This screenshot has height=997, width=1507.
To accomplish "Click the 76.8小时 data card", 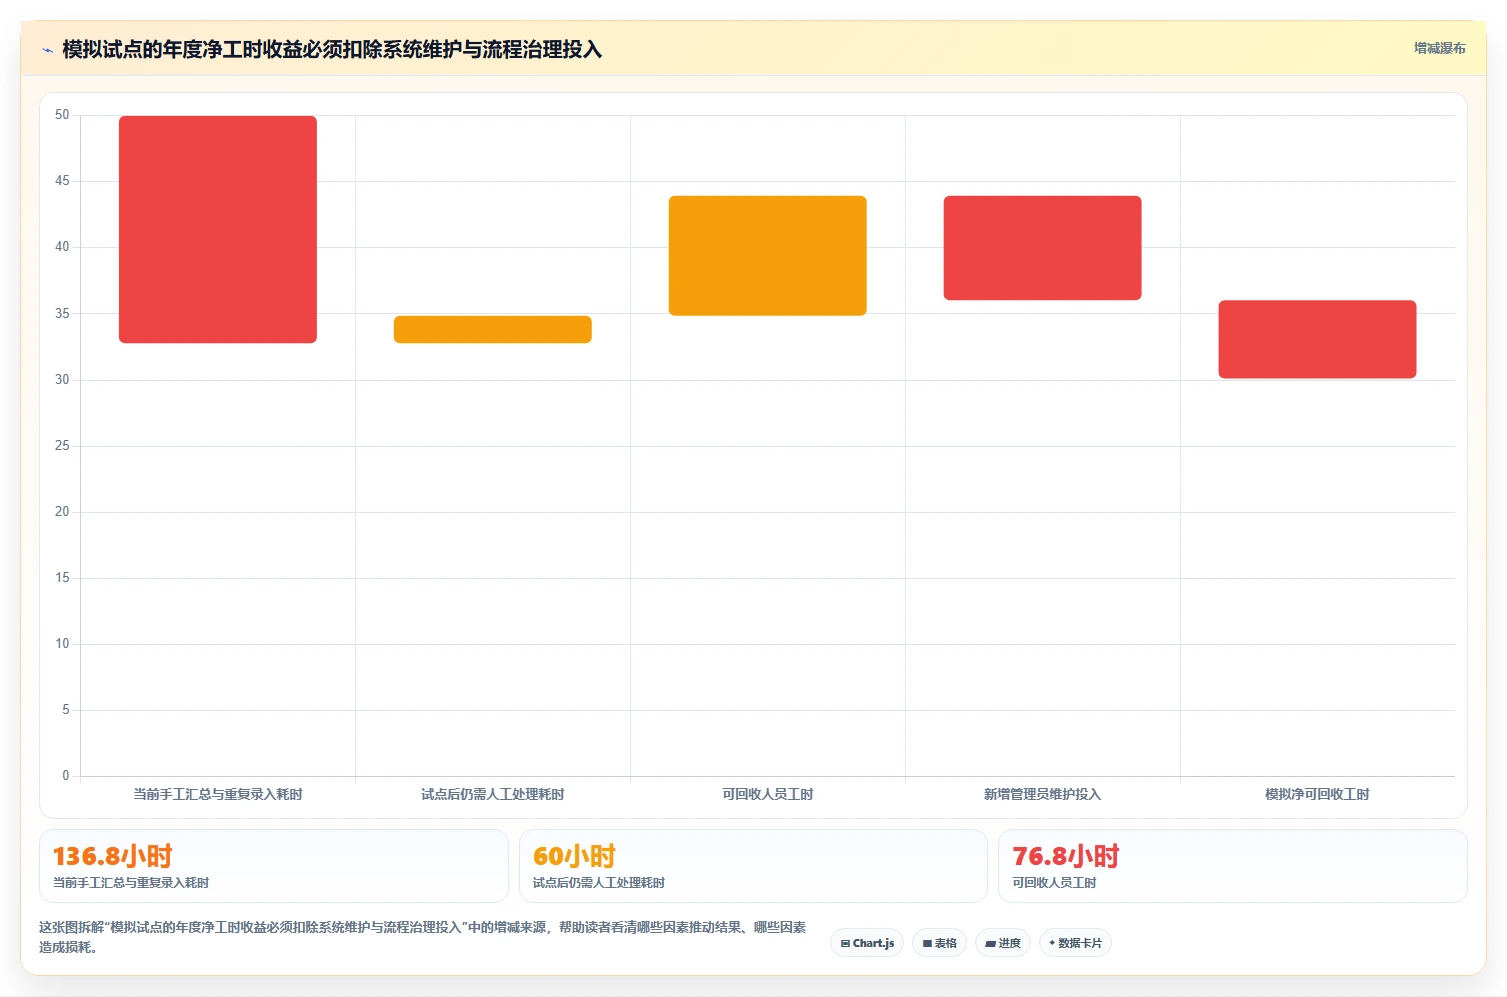I will click(1233, 866).
